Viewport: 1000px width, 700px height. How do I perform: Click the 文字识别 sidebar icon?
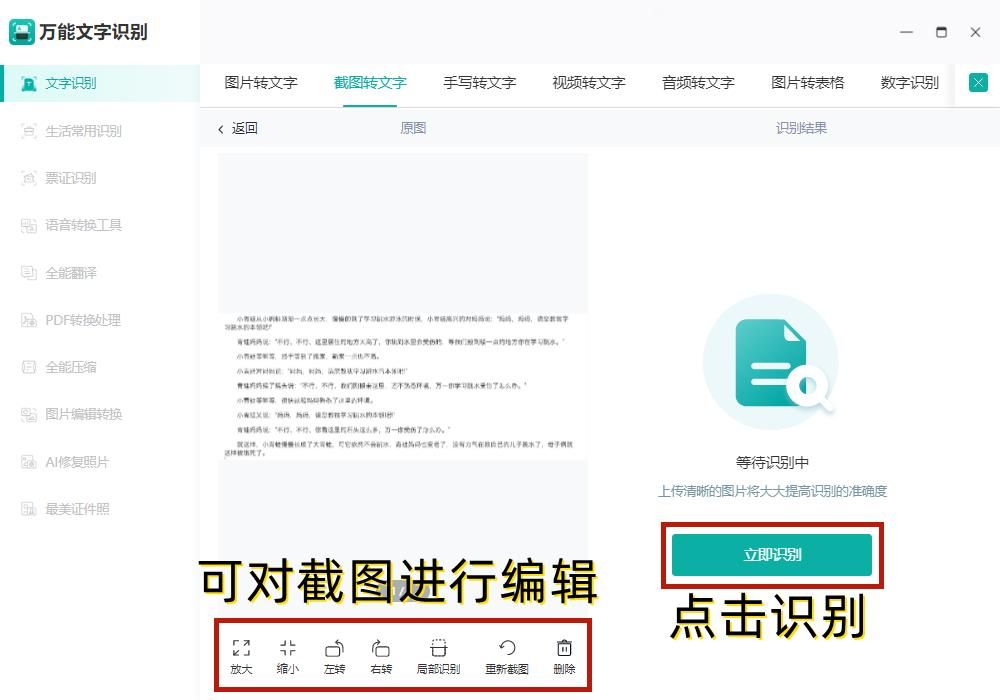pos(29,84)
